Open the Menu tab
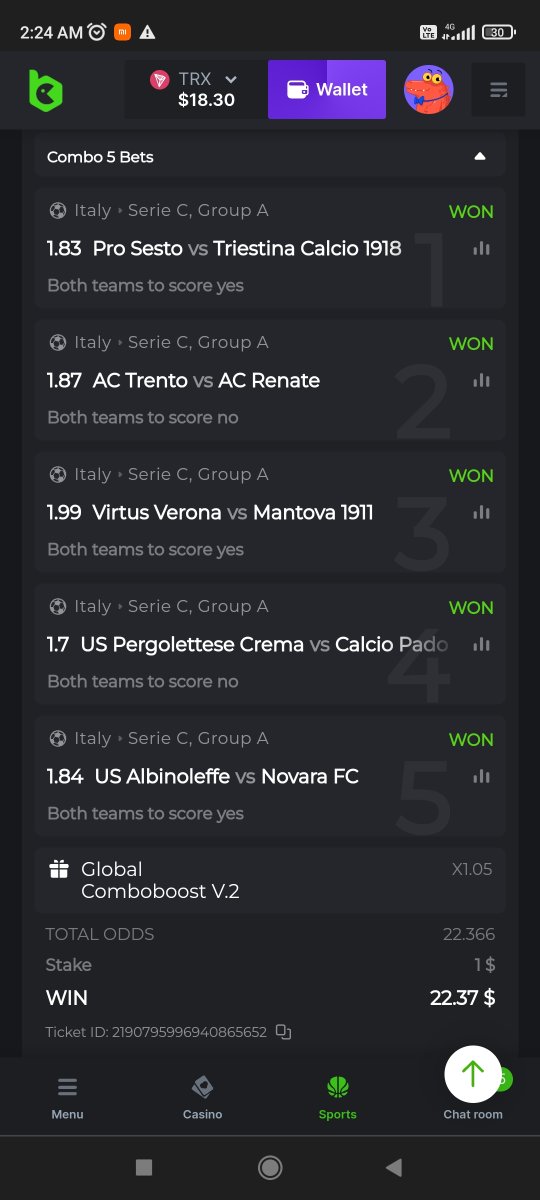The width and height of the screenshot is (540, 1200). [x=67, y=1097]
